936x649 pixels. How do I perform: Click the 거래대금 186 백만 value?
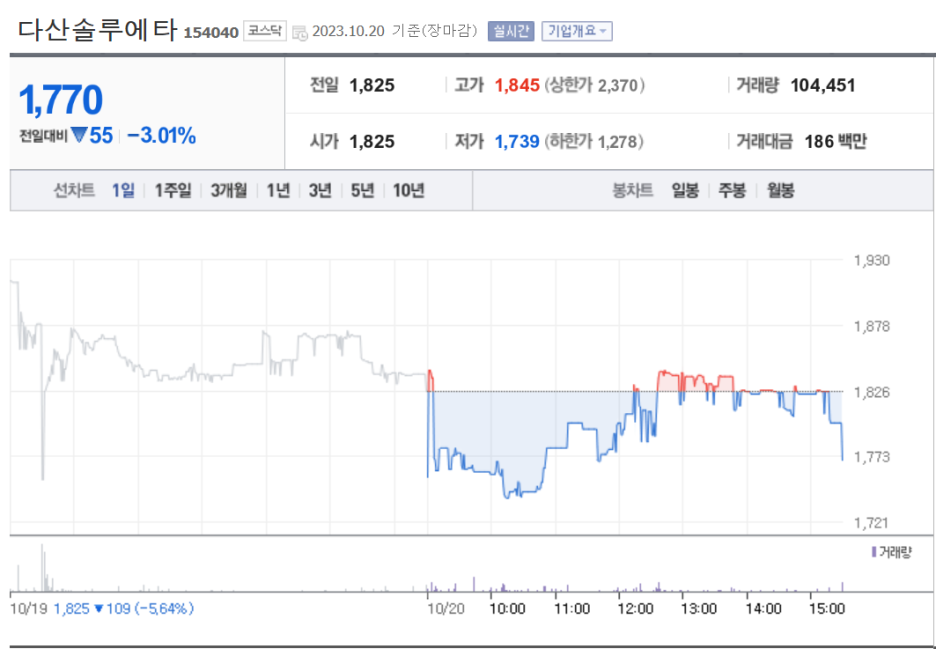(x=835, y=142)
